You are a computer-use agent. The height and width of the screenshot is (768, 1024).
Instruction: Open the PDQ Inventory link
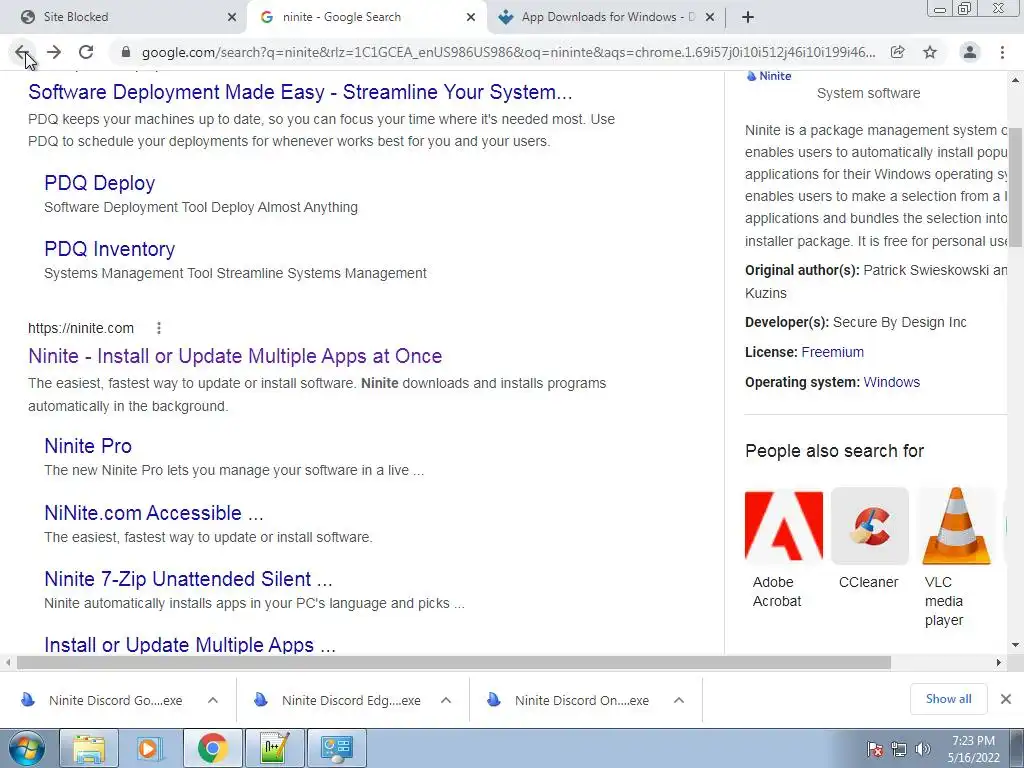pyautogui.click(x=110, y=249)
